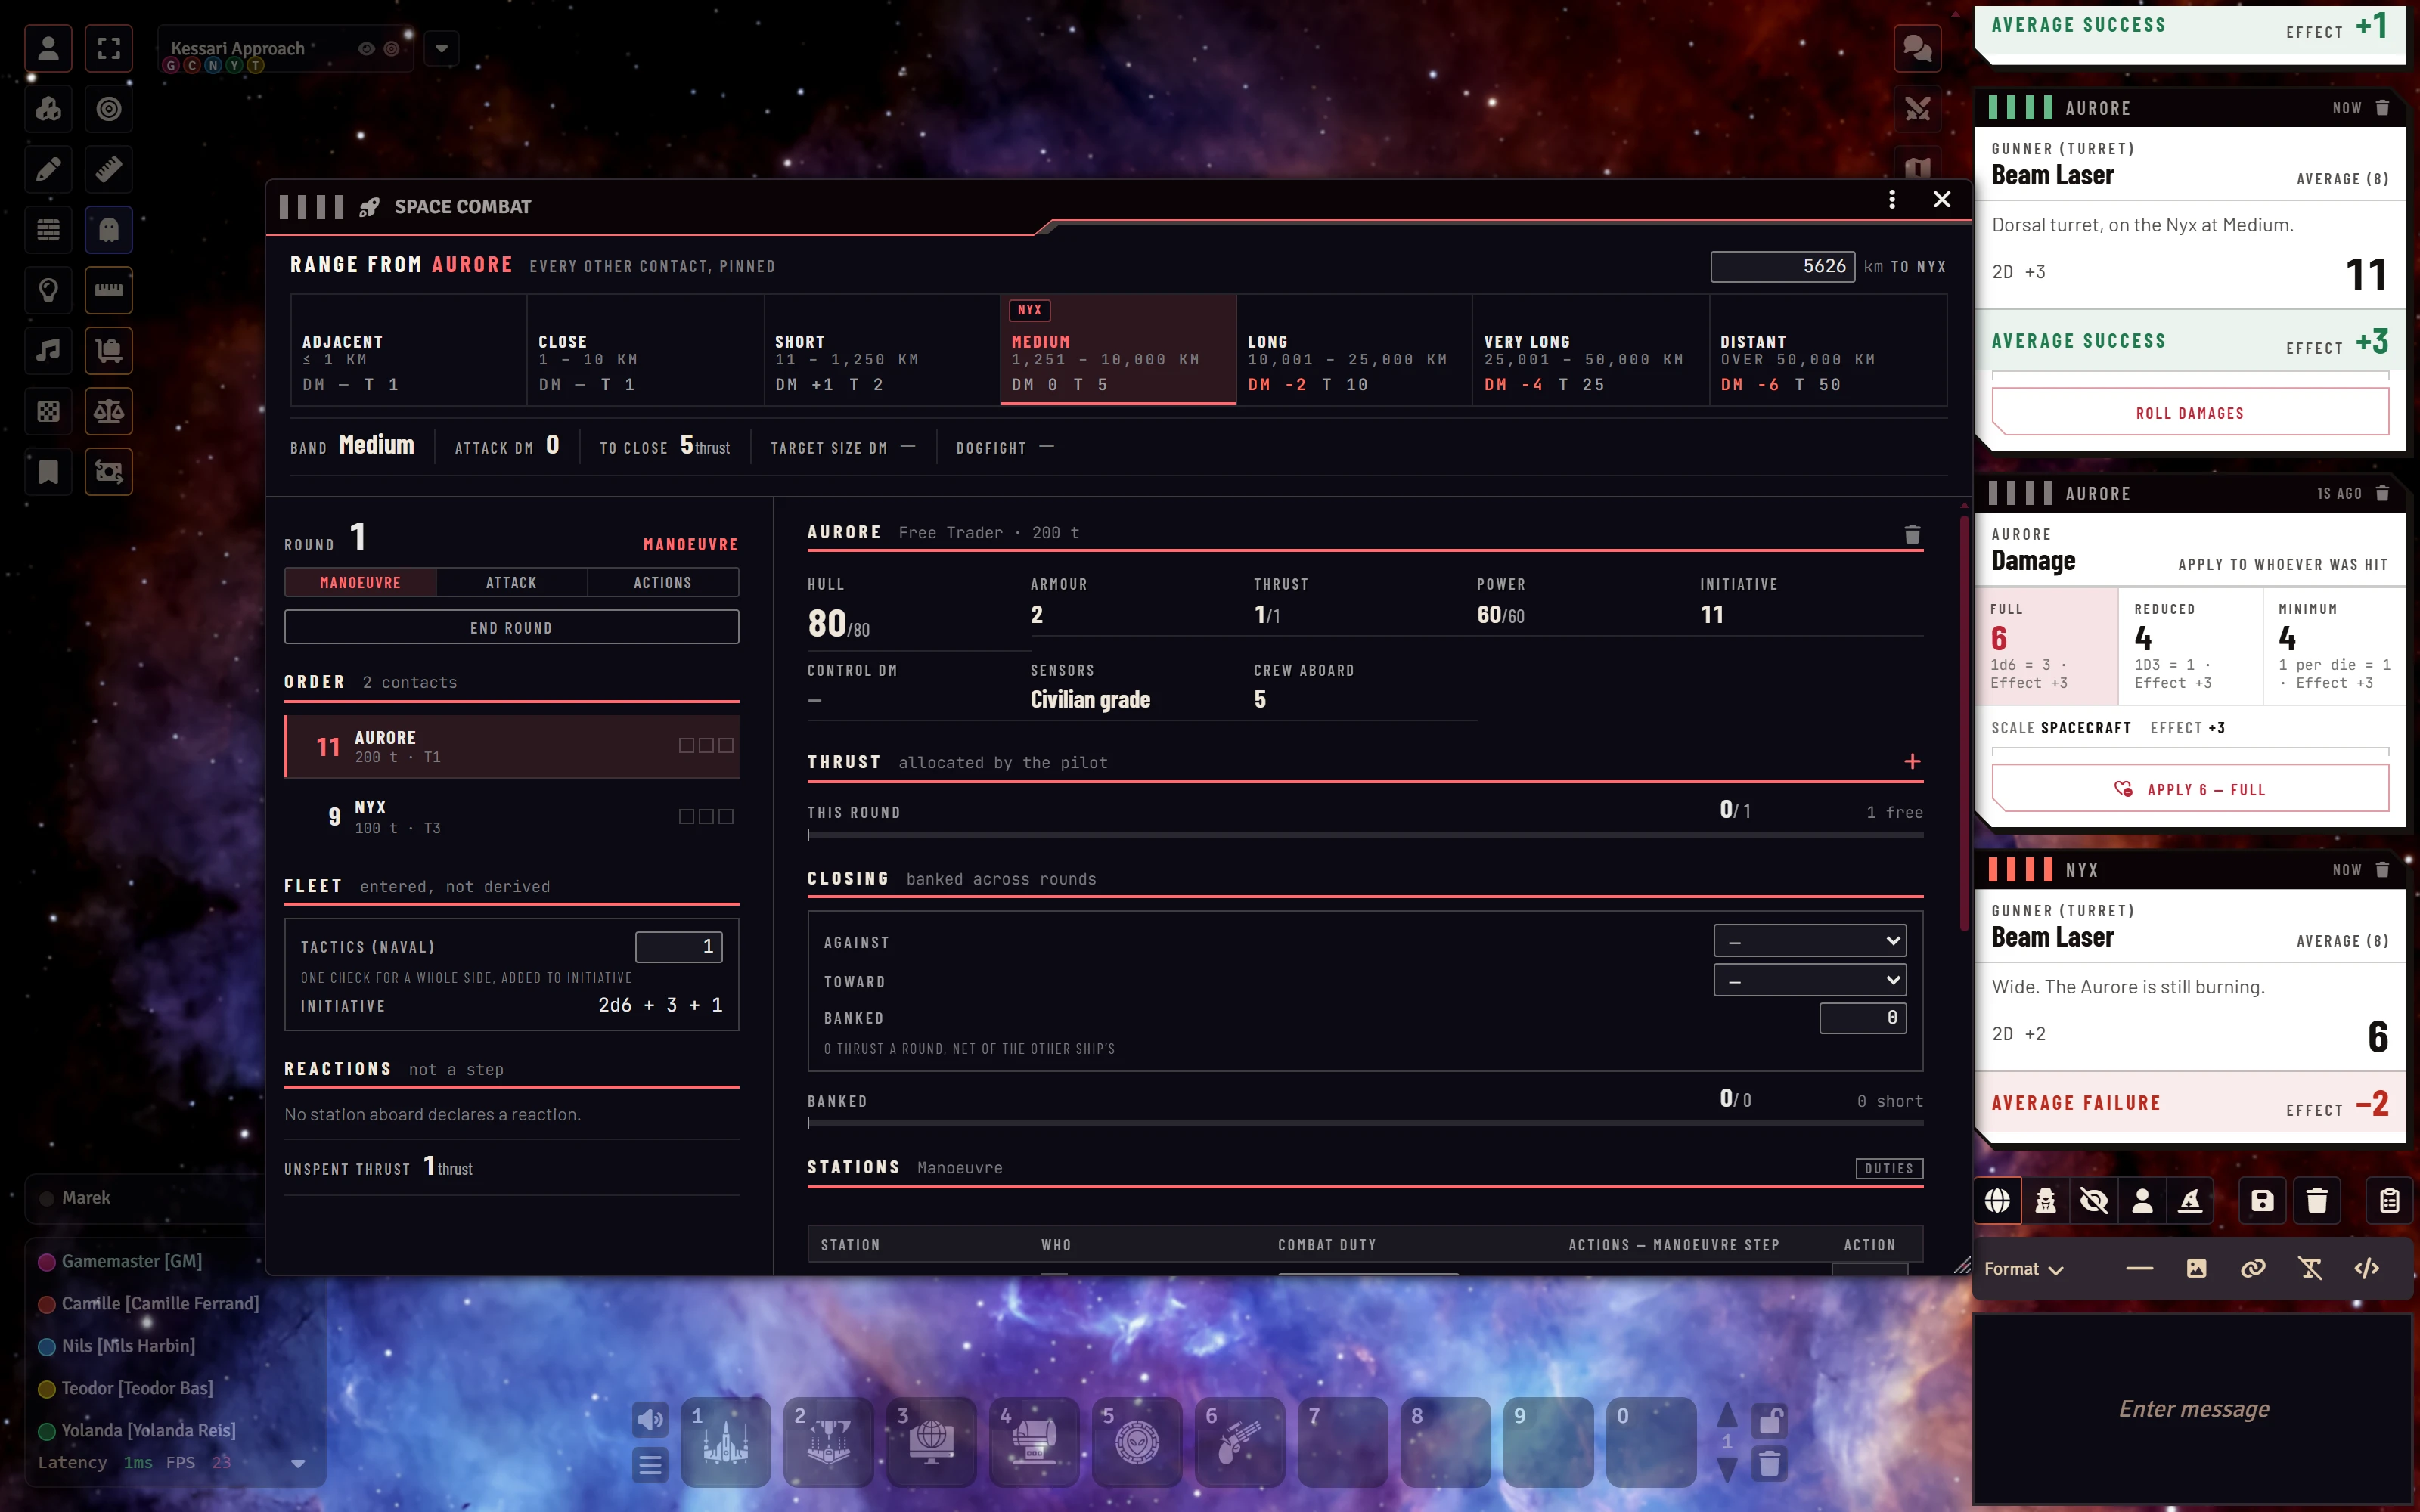Select the Drawing pencil tool

click(x=48, y=169)
